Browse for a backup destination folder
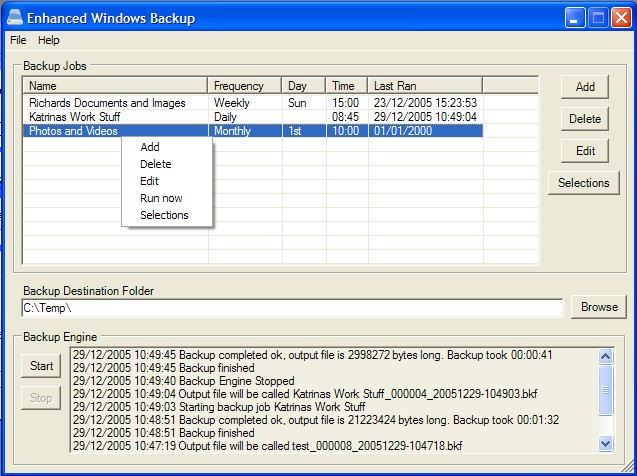This screenshot has width=637, height=476. 599,307
